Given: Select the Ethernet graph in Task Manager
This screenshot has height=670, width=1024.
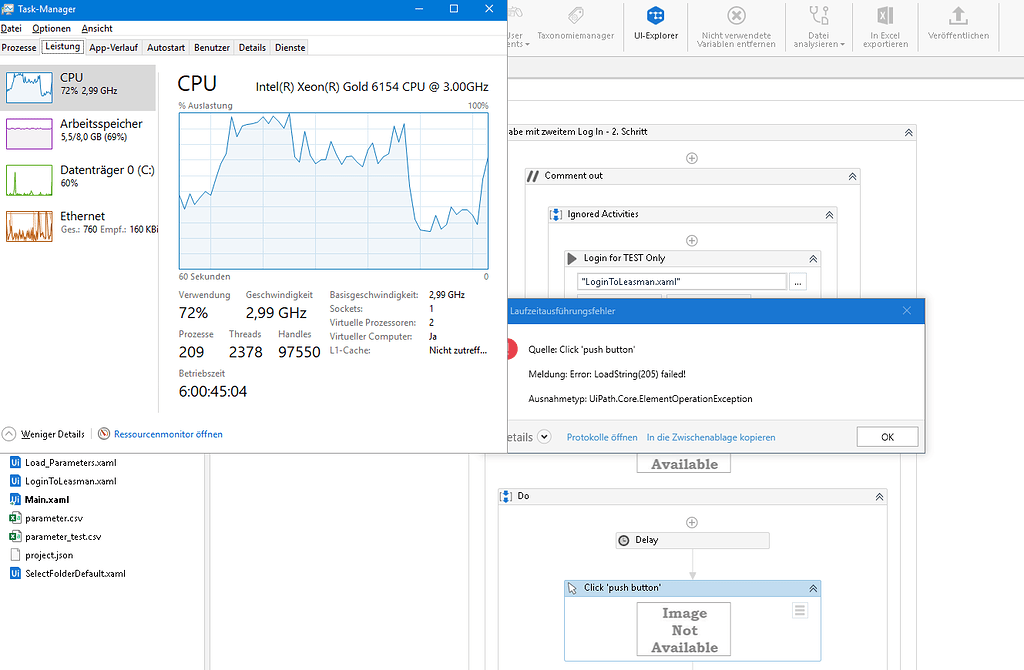Looking at the screenshot, I should (x=80, y=226).
